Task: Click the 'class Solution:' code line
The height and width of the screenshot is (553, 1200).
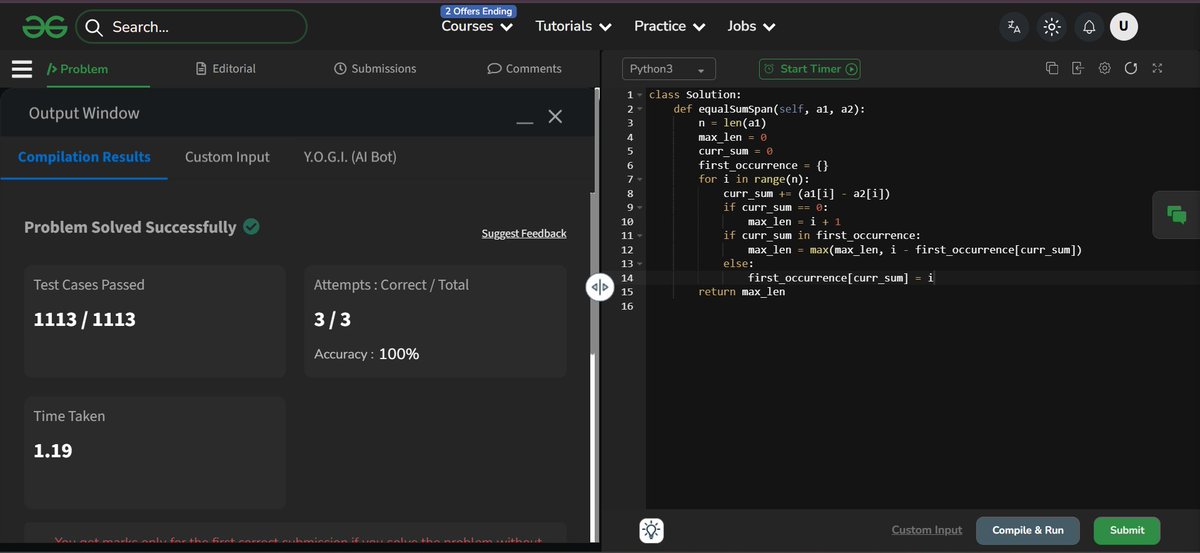Action: point(695,95)
